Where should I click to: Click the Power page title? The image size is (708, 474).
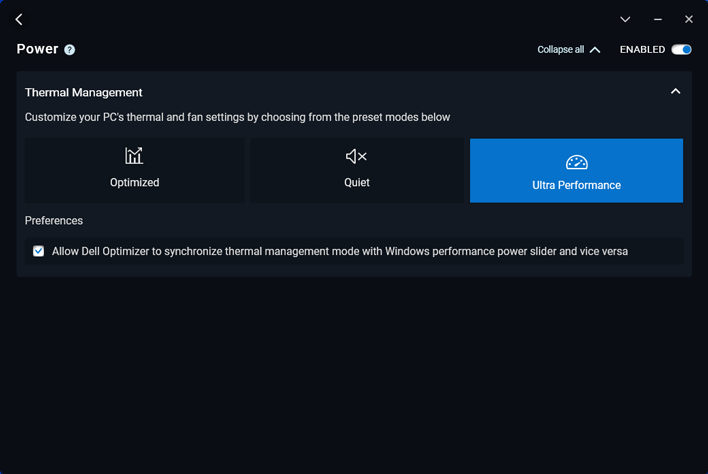(x=37, y=49)
